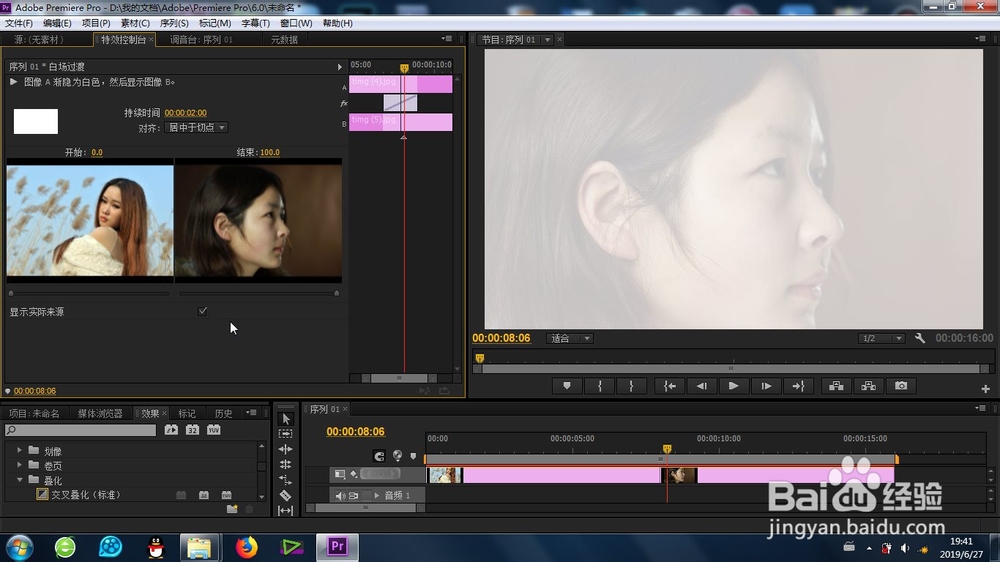Toggle Show Actual Sources checkbox
The image size is (1000, 562).
tap(202, 311)
